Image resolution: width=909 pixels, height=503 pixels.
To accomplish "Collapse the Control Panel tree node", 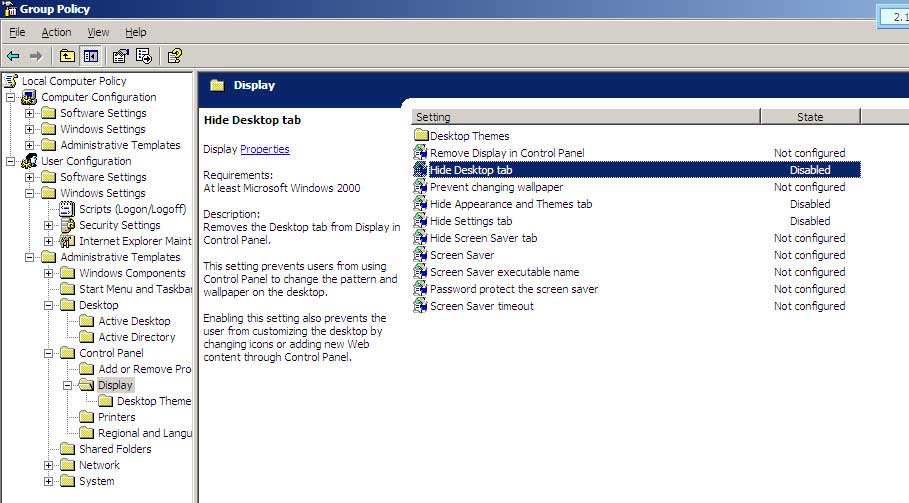I will pos(49,353).
